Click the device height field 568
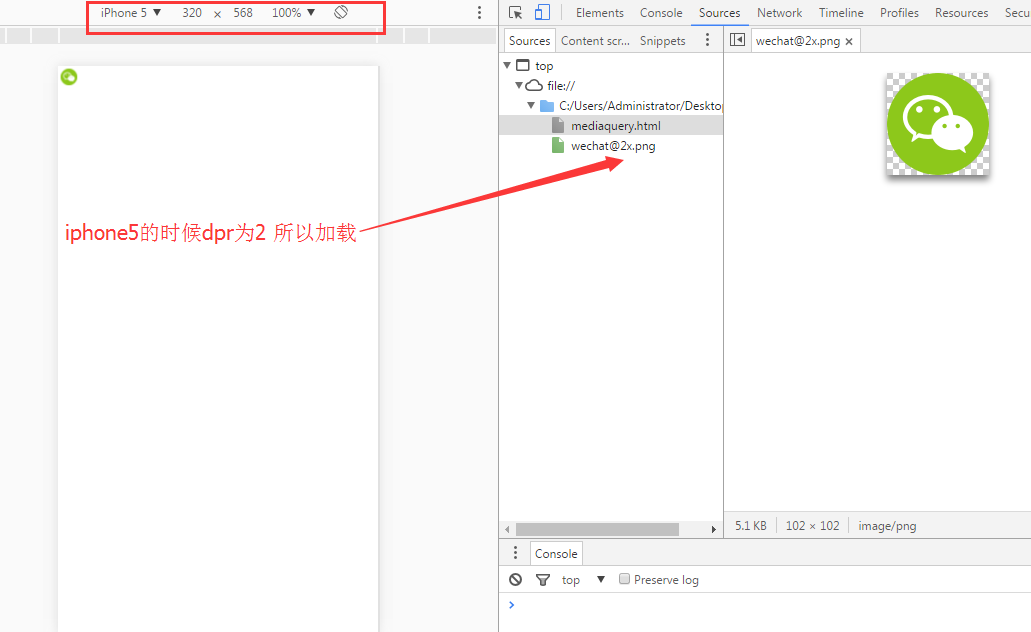The width and height of the screenshot is (1031, 632). 243,12
